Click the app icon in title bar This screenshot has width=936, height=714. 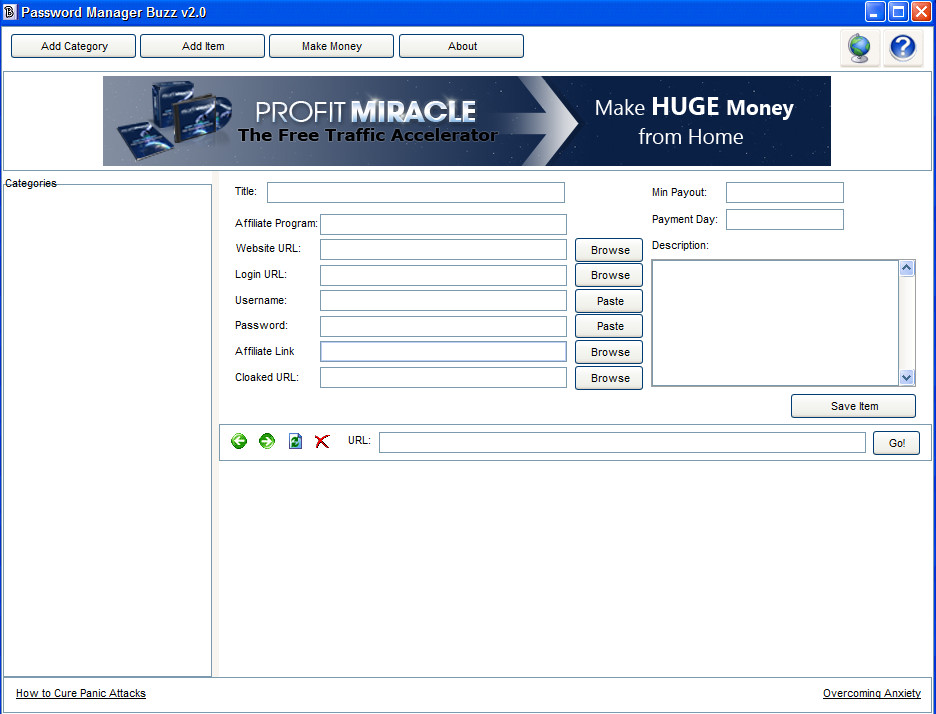(x=10, y=12)
